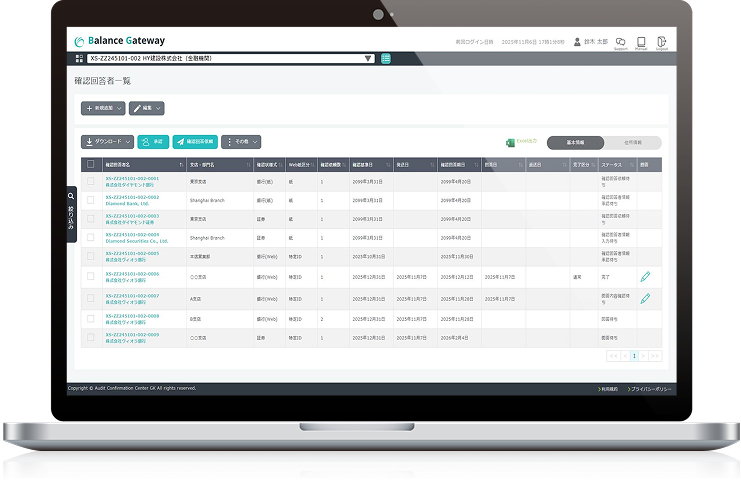Open the Manual icon in header

[x=641, y=41]
